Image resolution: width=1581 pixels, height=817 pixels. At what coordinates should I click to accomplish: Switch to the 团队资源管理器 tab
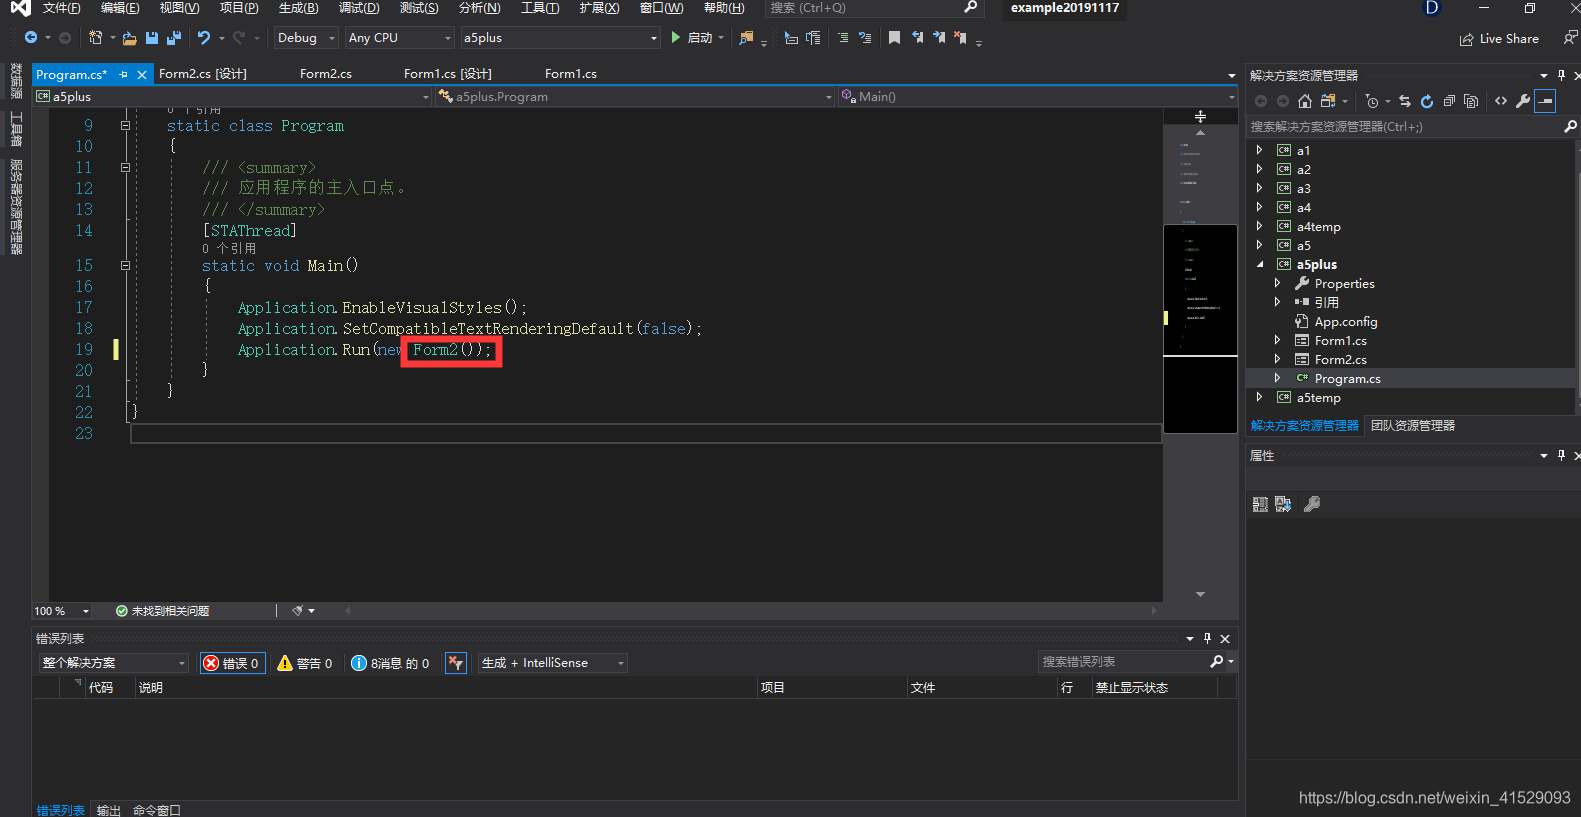tap(1413, 426)
